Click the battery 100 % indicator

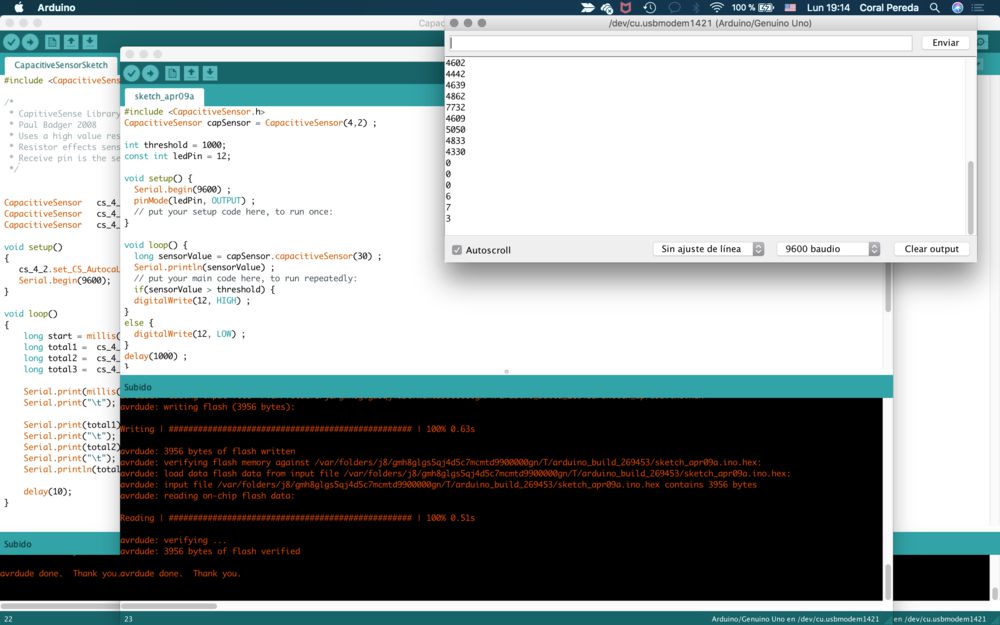[x=753, y=8]
